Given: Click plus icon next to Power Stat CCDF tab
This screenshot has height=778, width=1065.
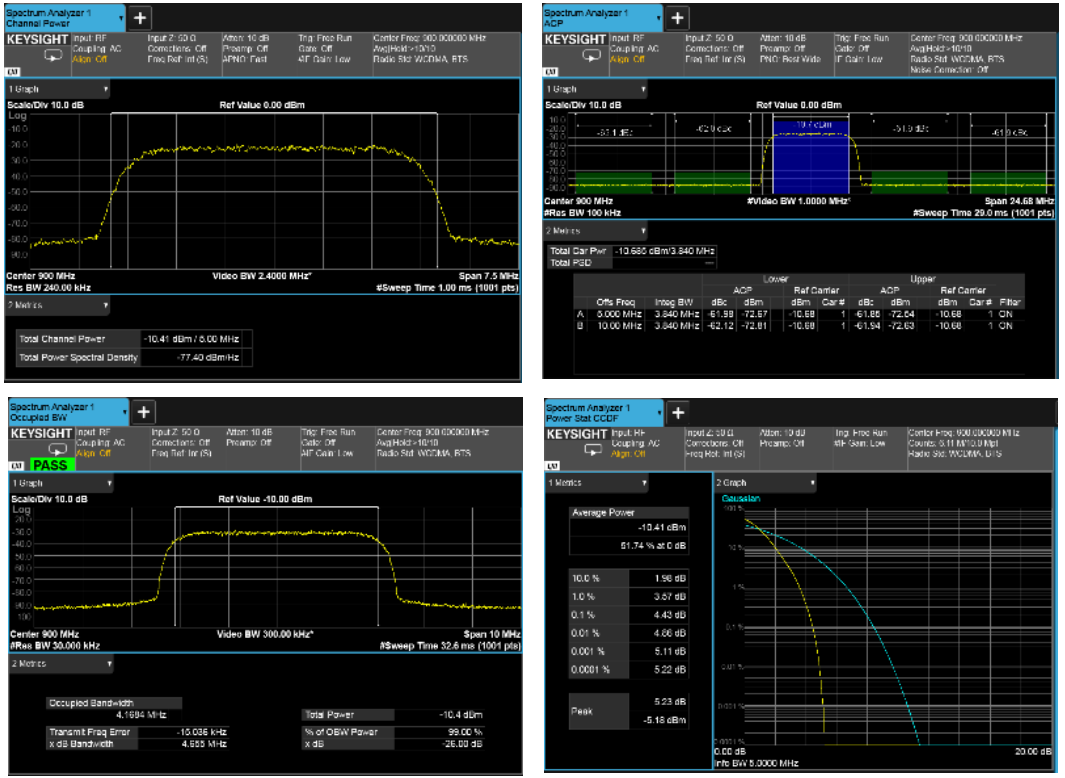Looking at the screenshot, I should pyautogui.click(x=677, y=412).
